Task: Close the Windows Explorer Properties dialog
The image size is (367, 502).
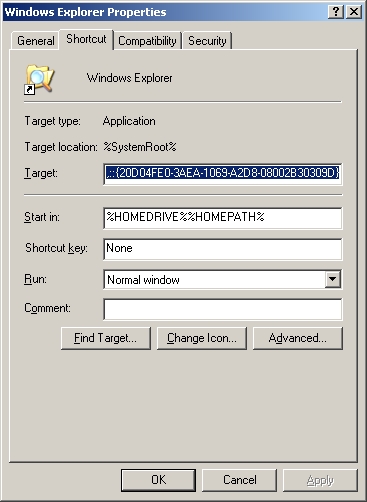Action: [x=354, y=12]
